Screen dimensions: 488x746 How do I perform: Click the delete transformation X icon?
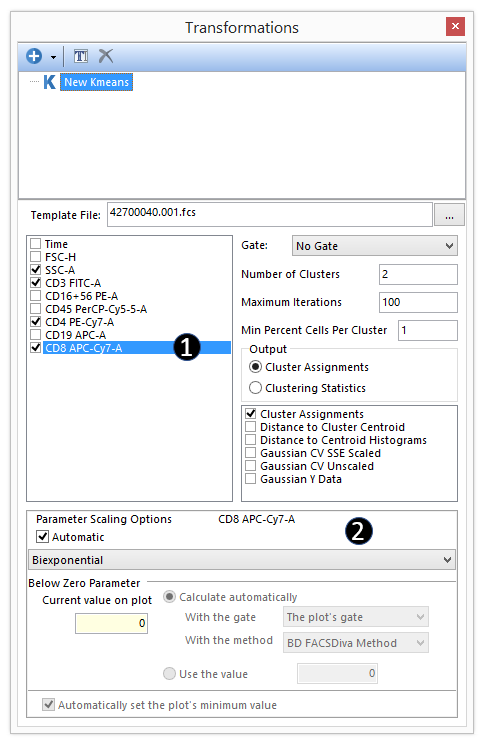tap(106, 56)
